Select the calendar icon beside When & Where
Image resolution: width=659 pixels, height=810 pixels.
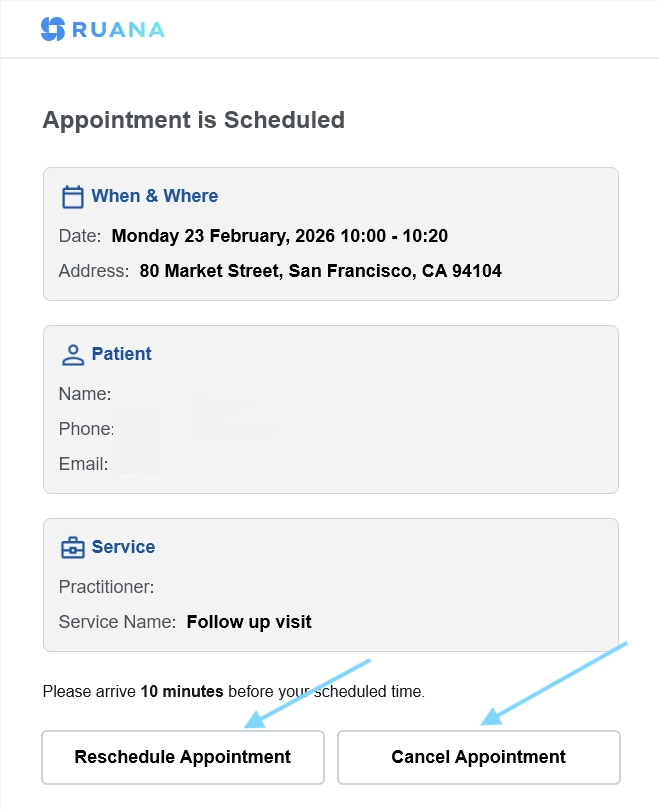(x=72, y=196)
